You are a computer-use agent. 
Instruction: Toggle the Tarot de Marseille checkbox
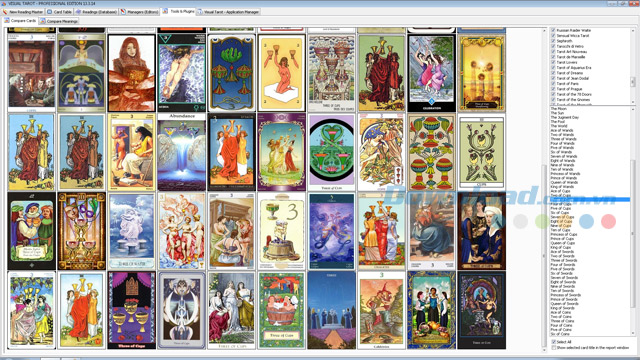pos(553,57)
